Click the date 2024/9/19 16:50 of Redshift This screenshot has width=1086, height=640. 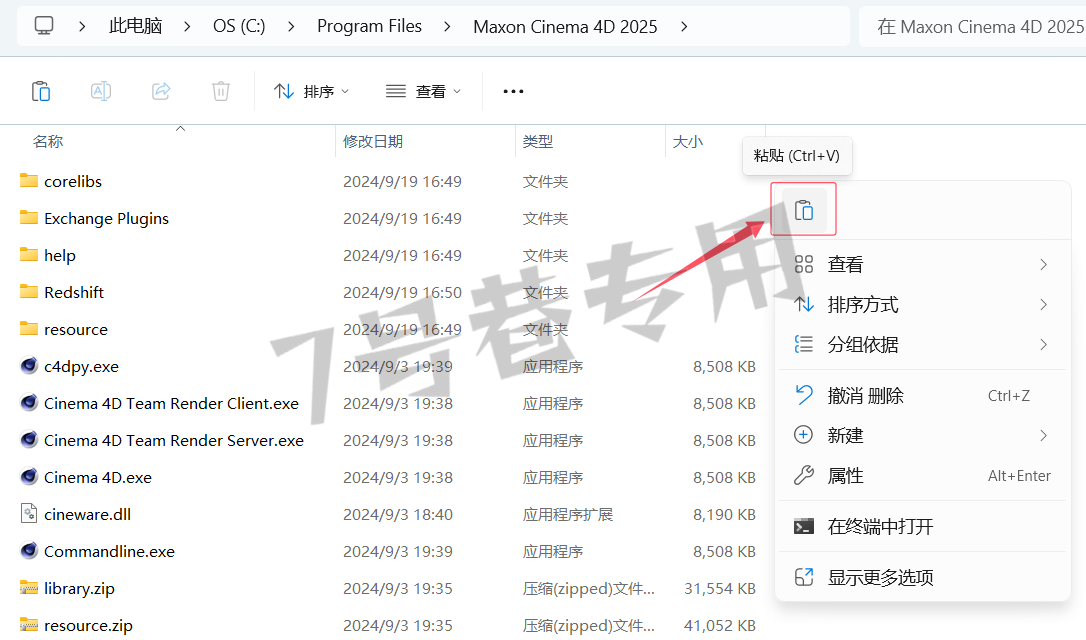[402, 292]
